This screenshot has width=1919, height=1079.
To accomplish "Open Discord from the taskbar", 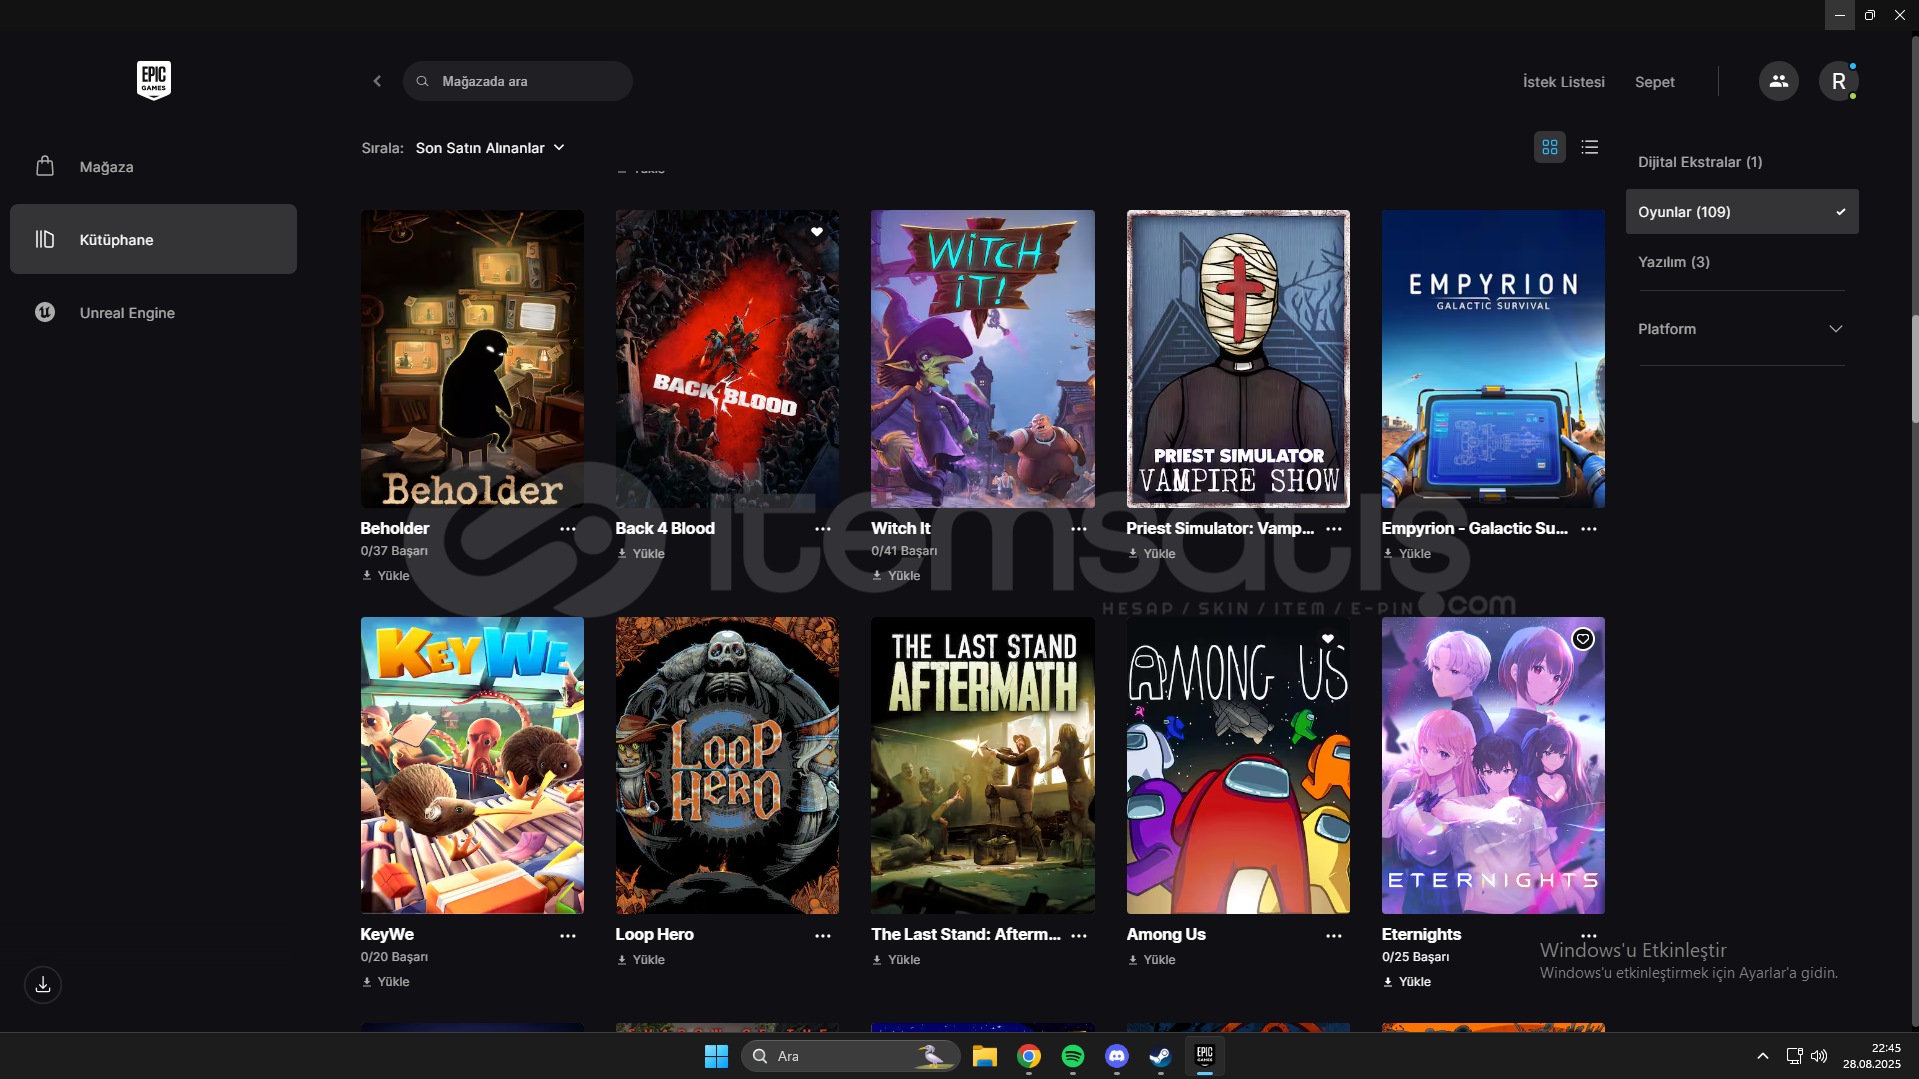I will 1116,1056.
